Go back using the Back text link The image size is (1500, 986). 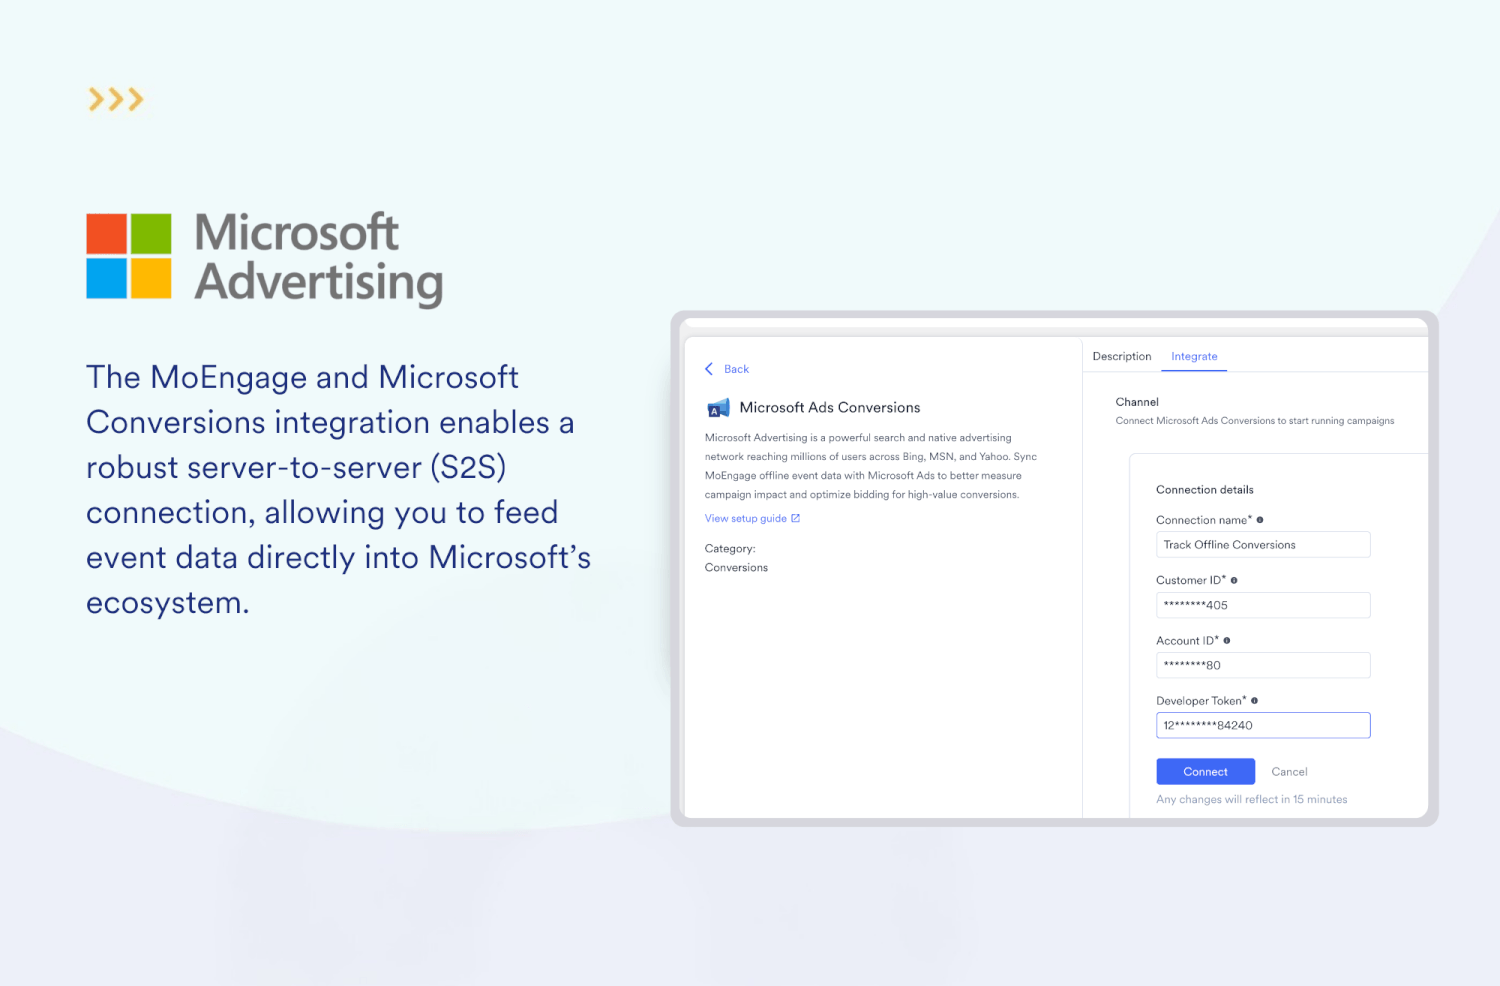coord(736,369)
